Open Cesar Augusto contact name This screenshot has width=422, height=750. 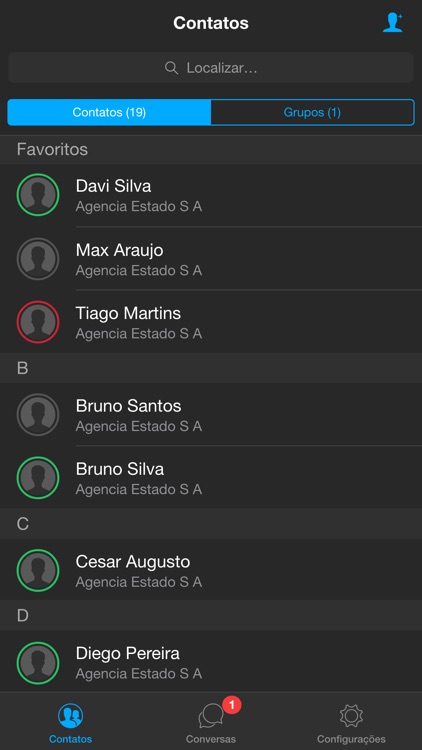click(x=133, y=562)
